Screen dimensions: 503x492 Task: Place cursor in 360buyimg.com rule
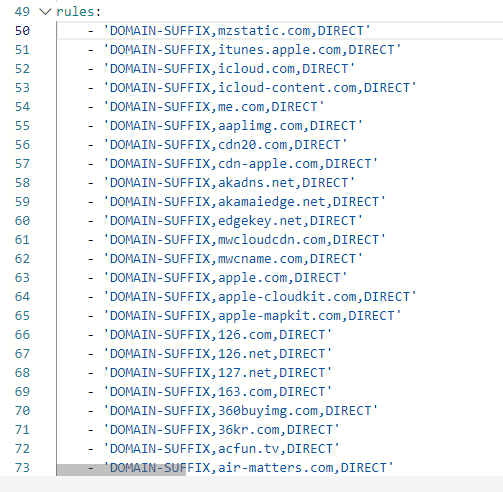click(241, 411)
